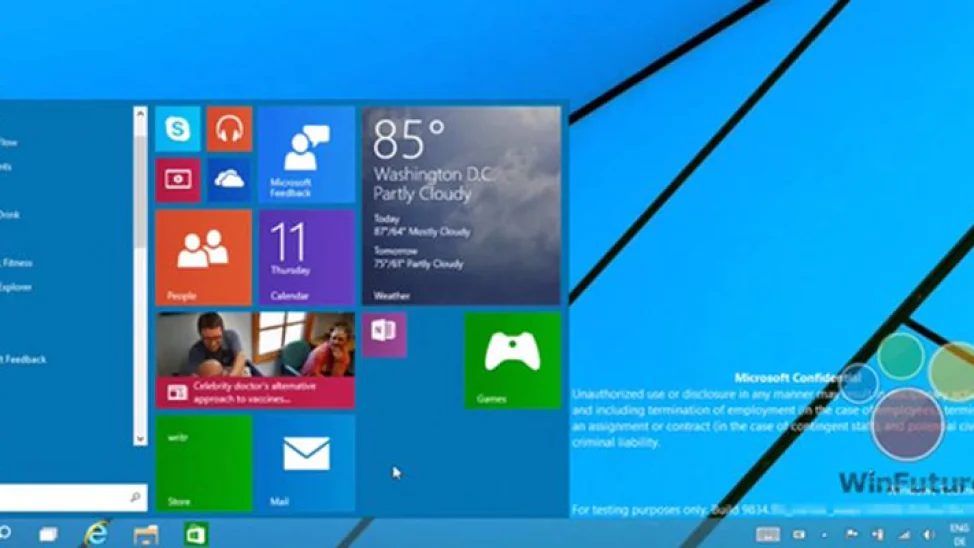Launch the Games tile
The image size is (974, 548).
tap(512, 360)
